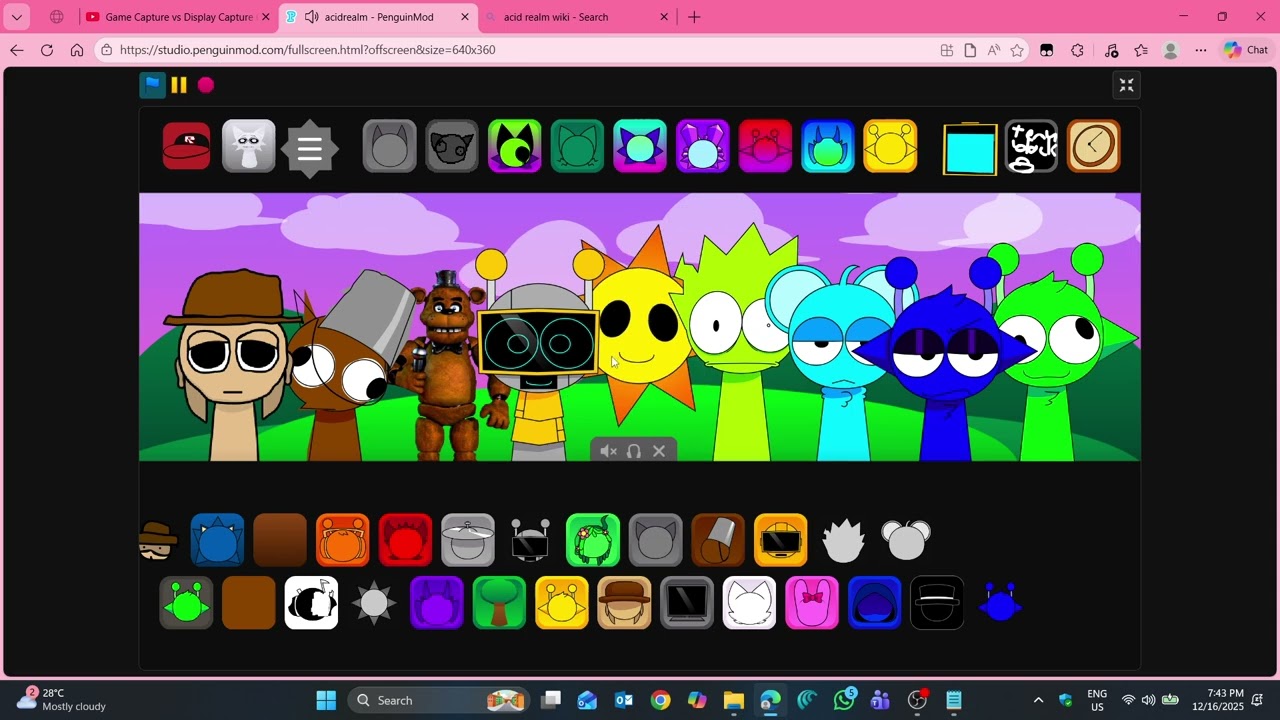1280x720 pixels.
Task: Pick the gray cymbal-hat character icon
Action: (x=468, y=540)
